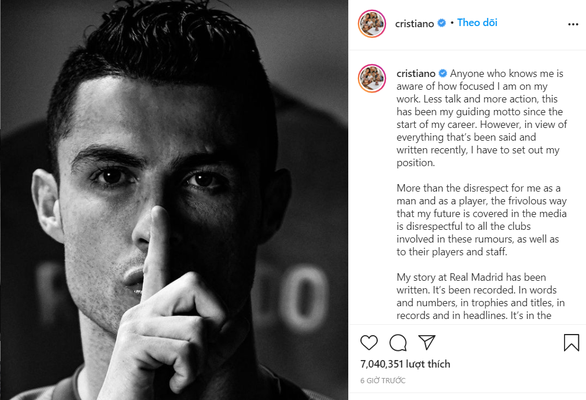Open the 6 GIỜ TRƯỚC timestamp

tap(383, 381)
